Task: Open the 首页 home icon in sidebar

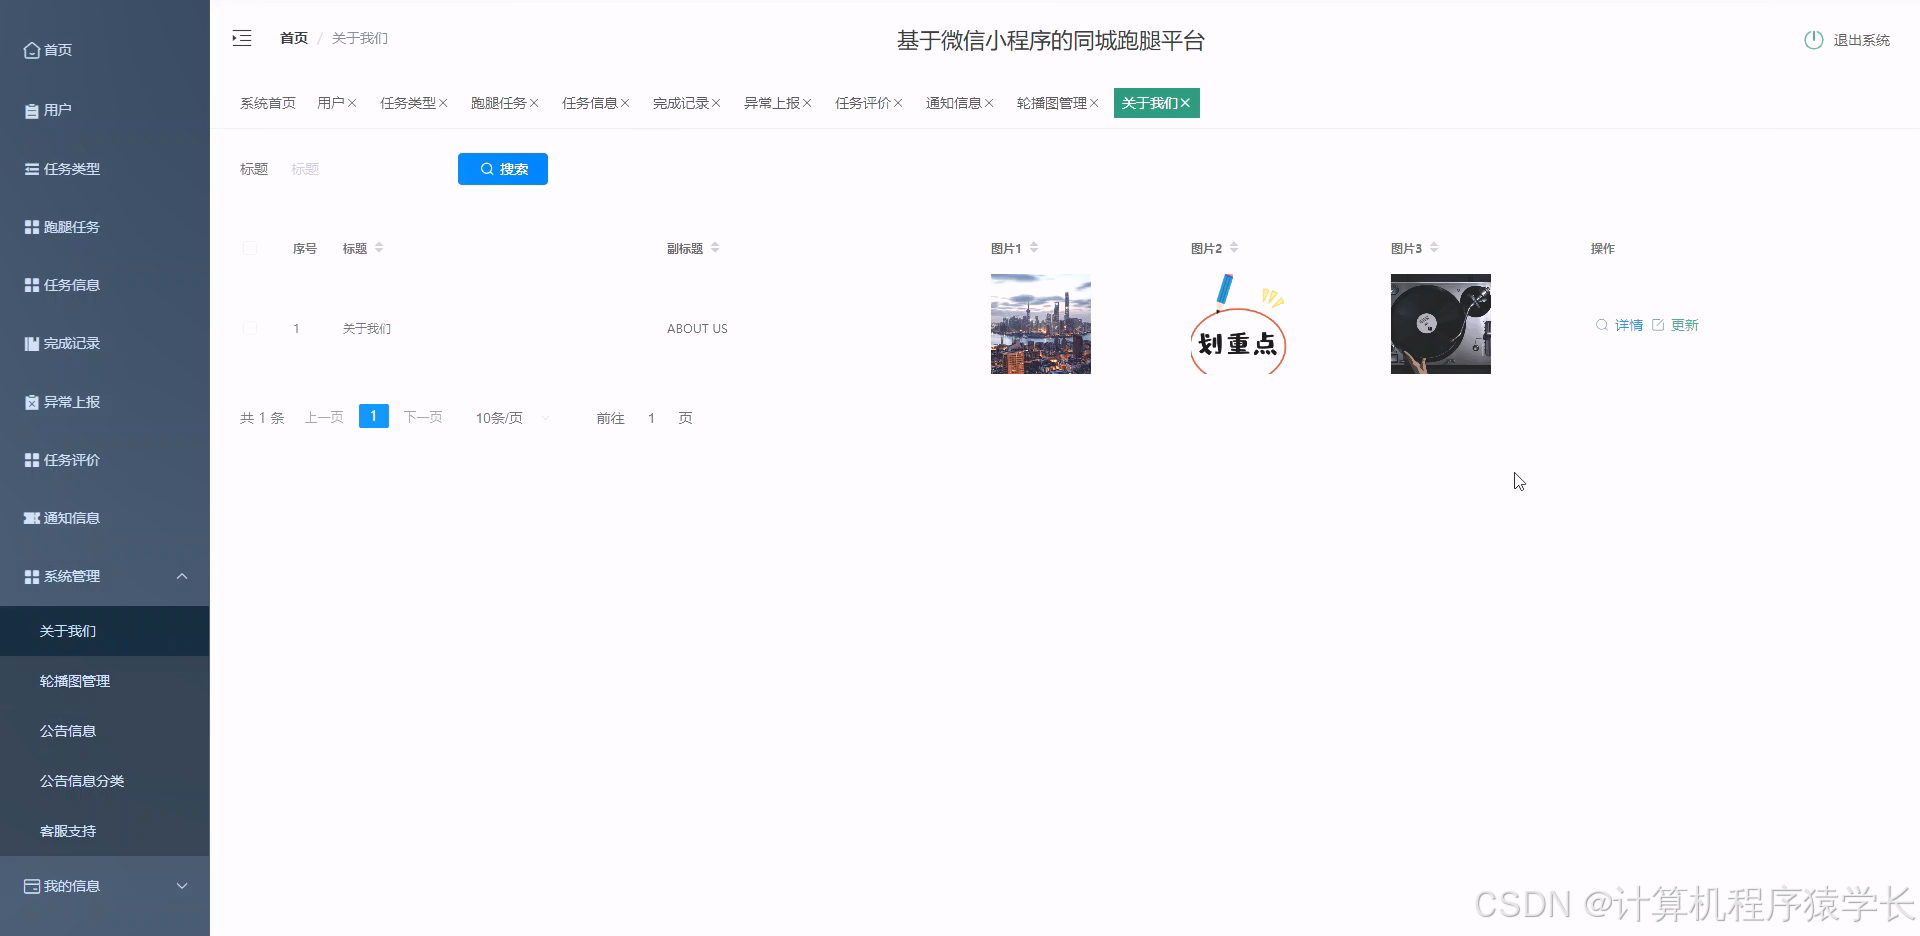Action: [x=30, y=49]
